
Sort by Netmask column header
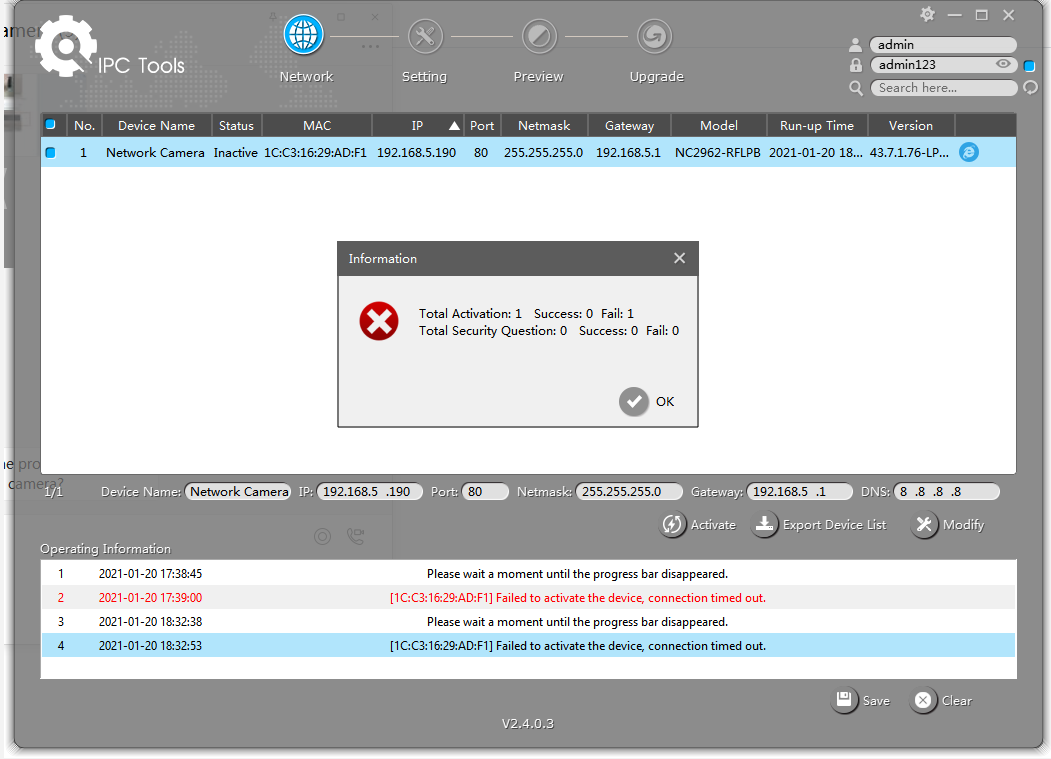coord(544,125)
